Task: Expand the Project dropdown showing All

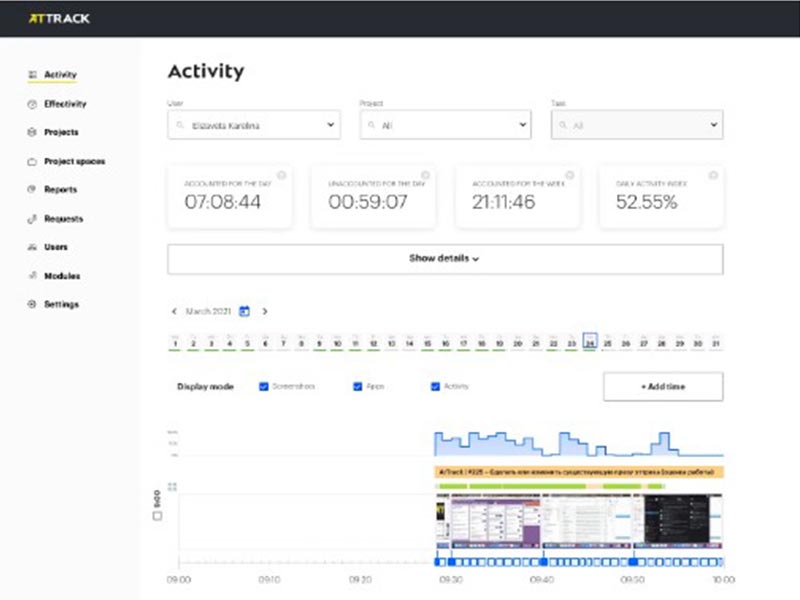Action: point(446,124)
